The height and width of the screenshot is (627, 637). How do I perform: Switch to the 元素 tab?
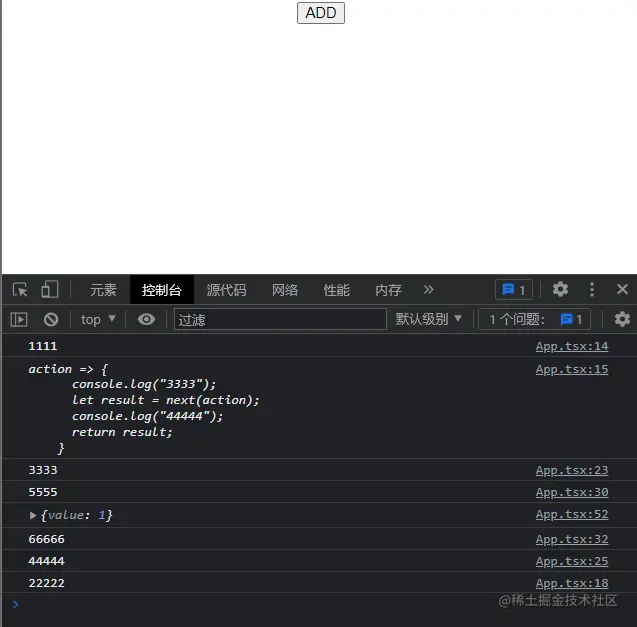[103, 290]
